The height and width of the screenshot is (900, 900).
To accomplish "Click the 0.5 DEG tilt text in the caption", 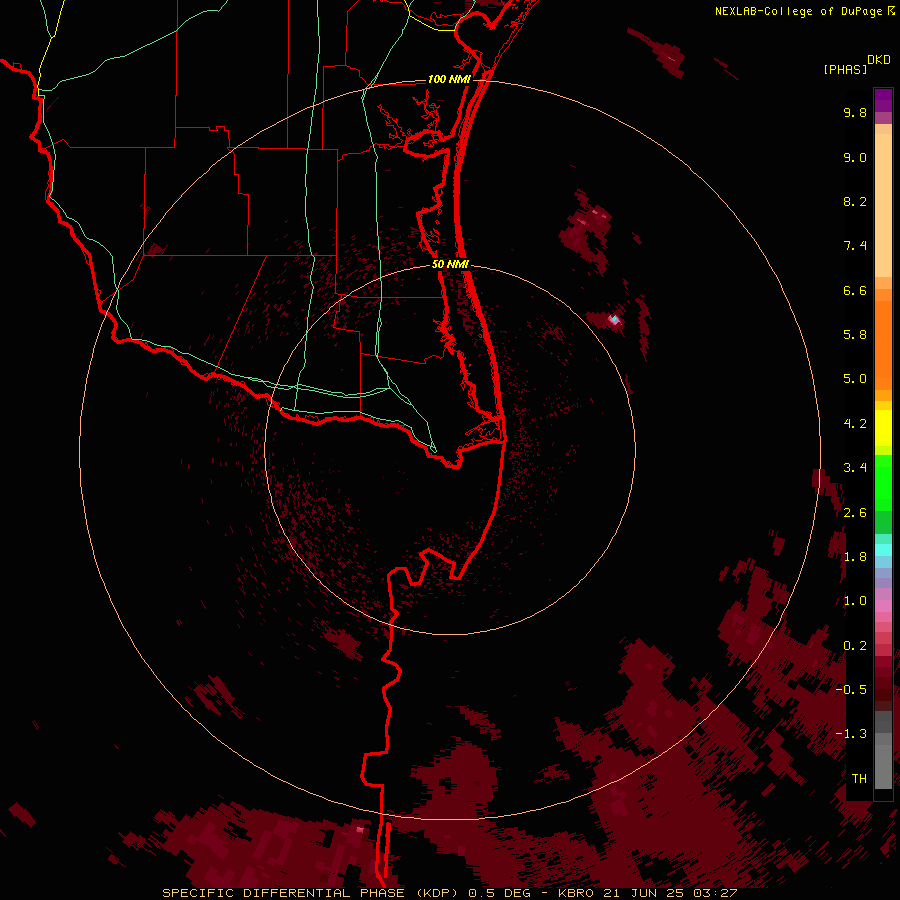I will 499,893.
